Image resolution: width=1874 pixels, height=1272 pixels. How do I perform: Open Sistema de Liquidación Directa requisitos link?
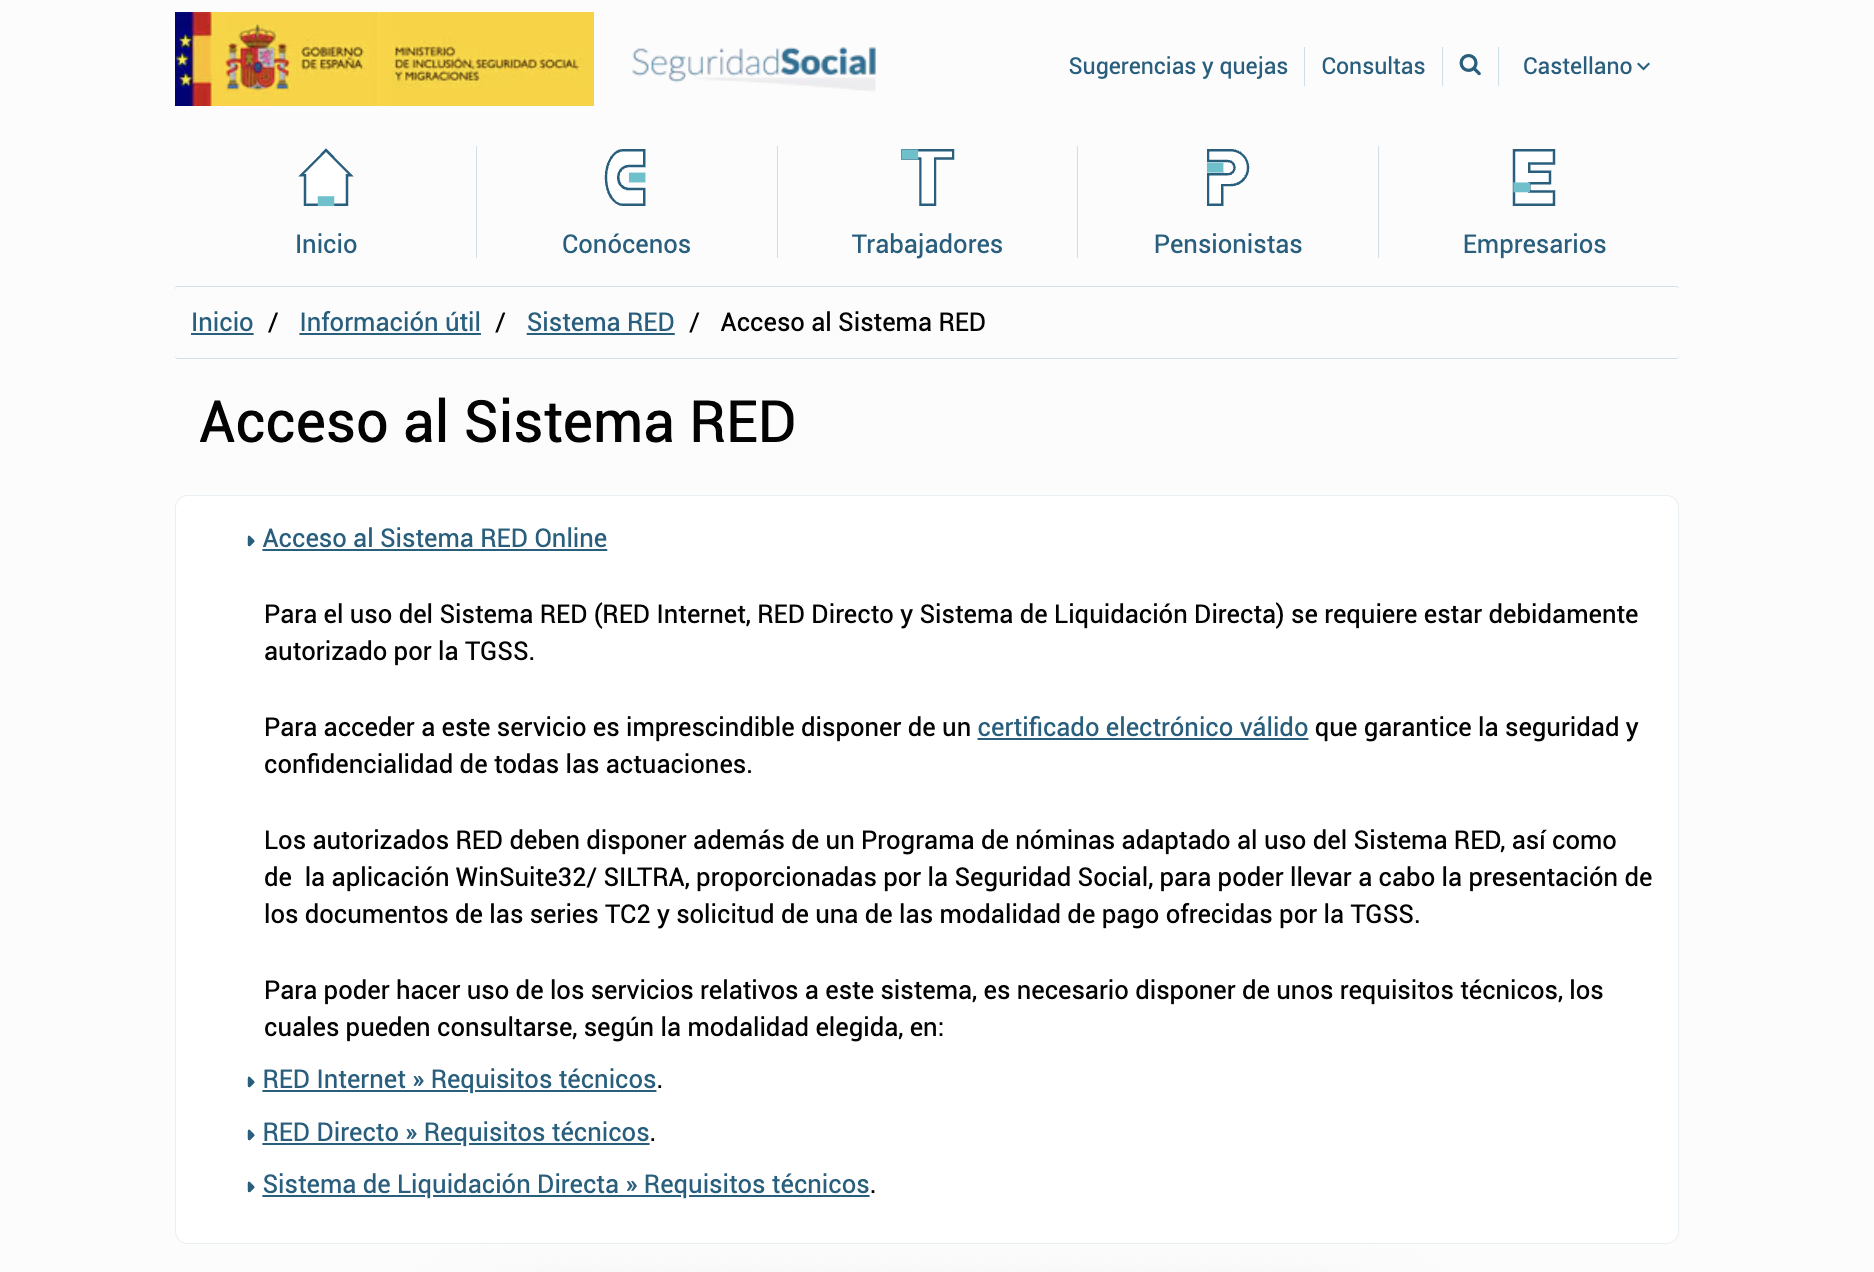tap(566, 1184)
